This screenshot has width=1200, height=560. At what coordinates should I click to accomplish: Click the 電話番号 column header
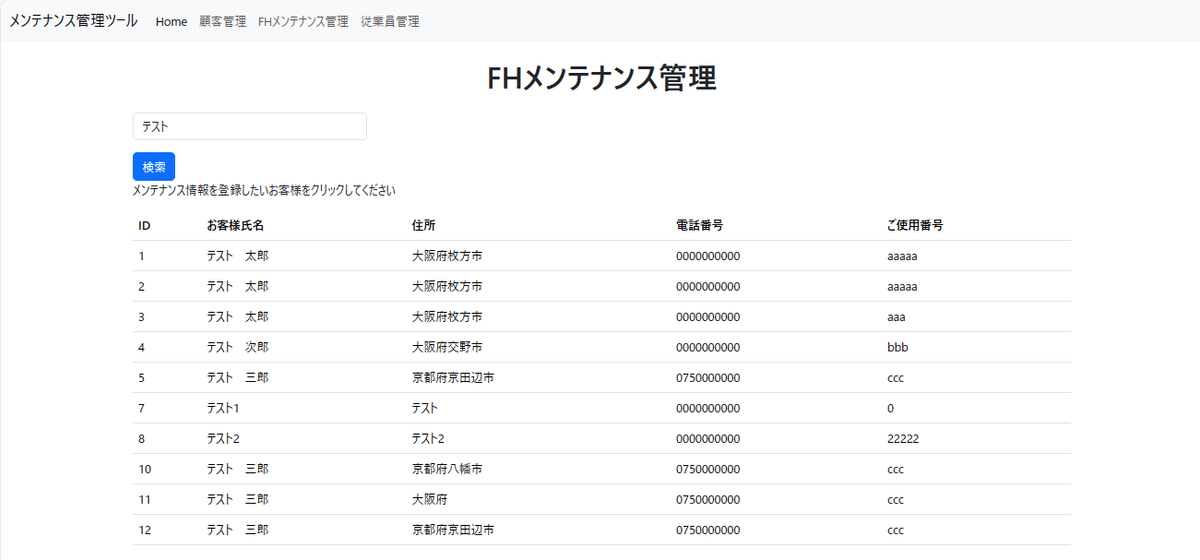tap(699, 225)
